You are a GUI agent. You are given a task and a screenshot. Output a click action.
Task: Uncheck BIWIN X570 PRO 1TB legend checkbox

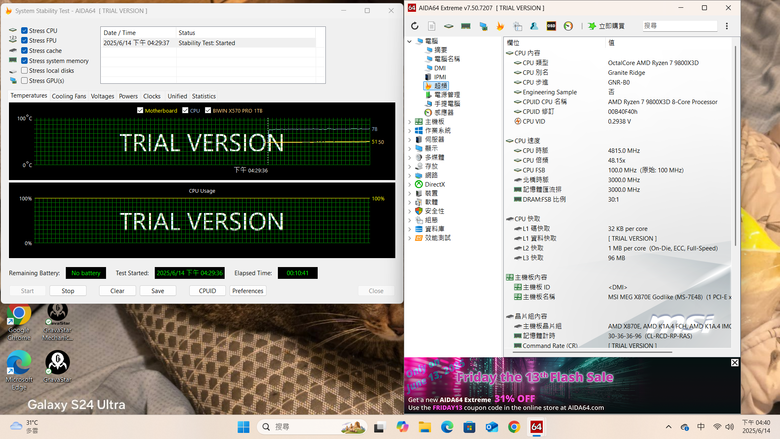click(x=208, y=110)
